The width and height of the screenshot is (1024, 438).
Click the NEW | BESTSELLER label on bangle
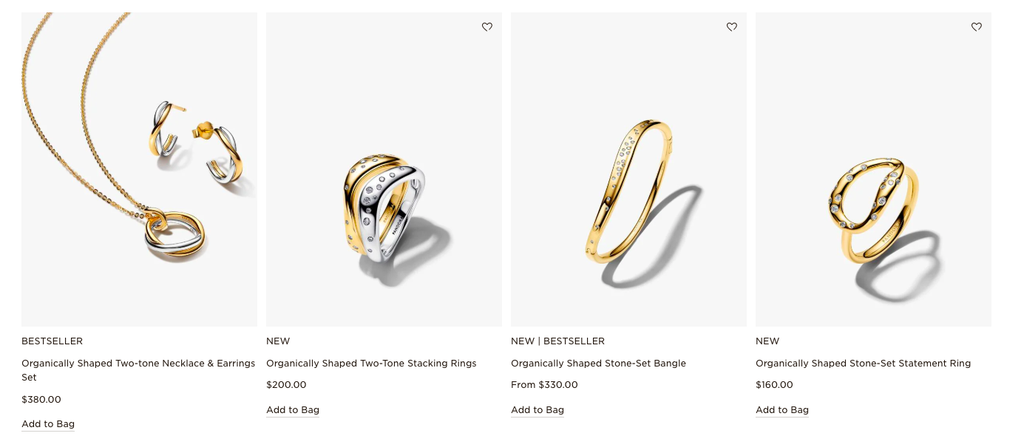point(558,341)
